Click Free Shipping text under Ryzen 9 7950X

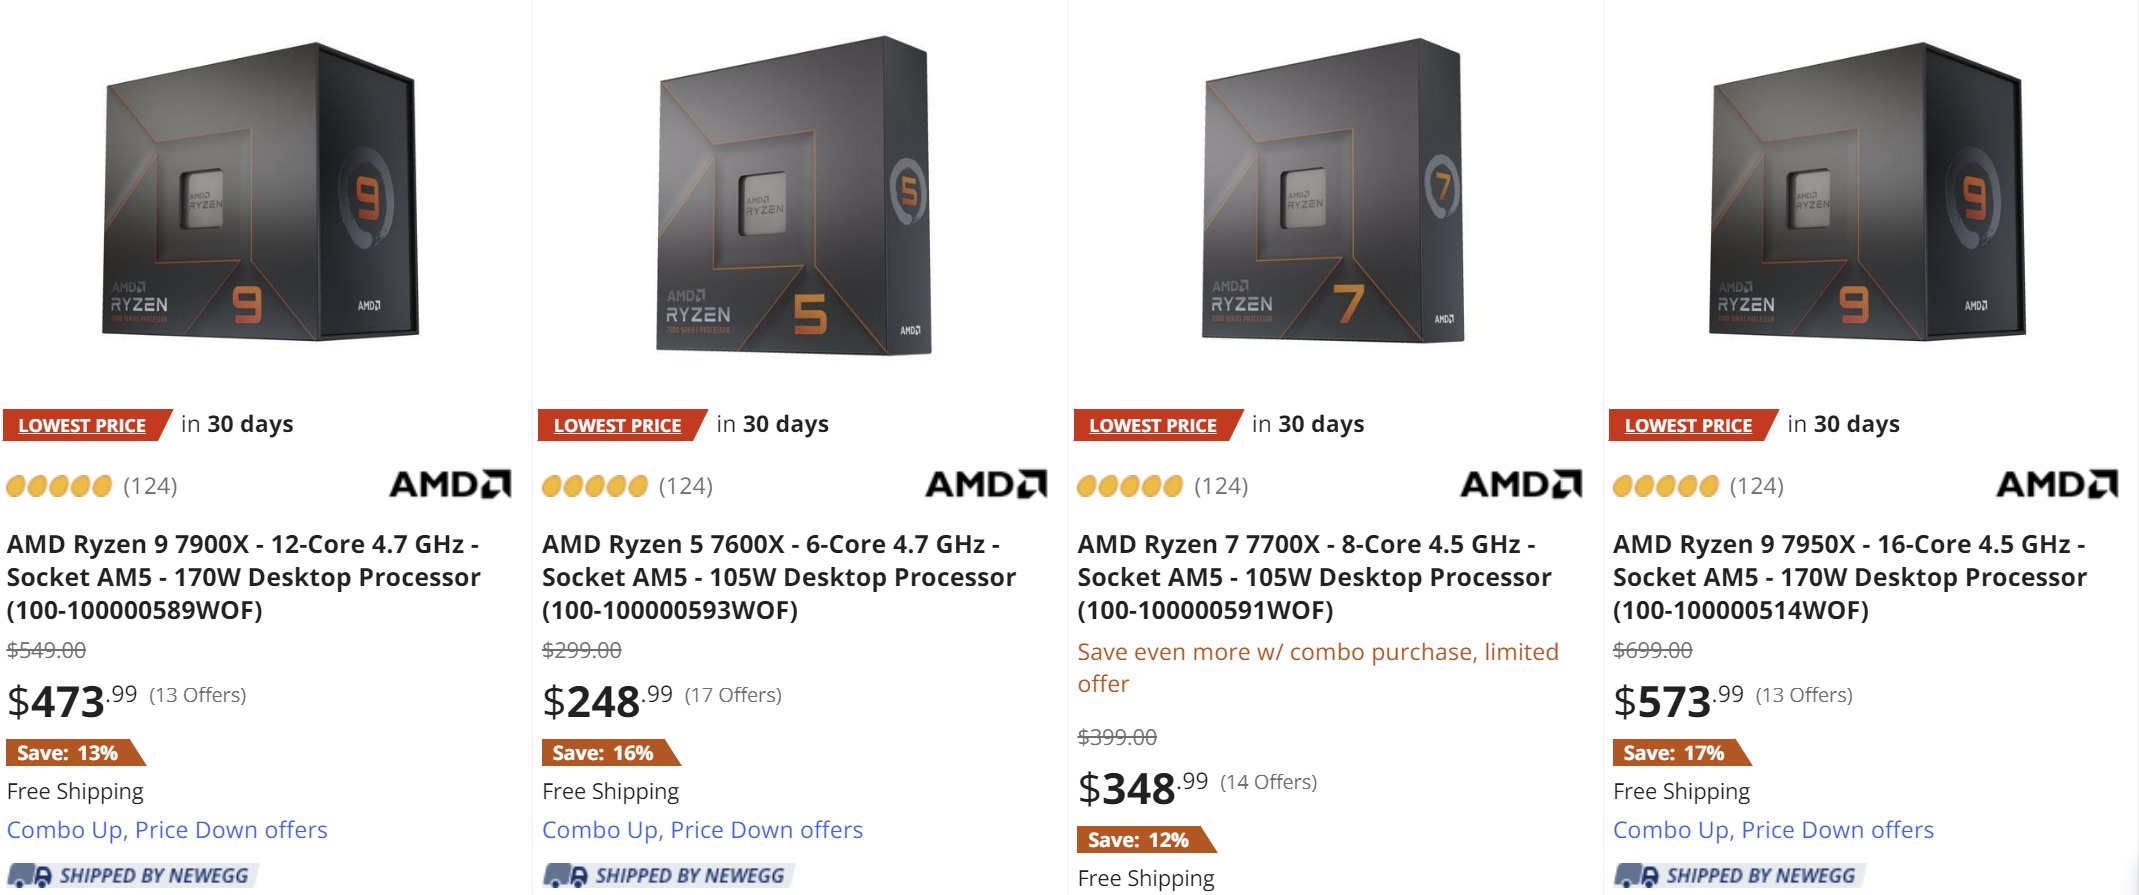coord(1681,791)
